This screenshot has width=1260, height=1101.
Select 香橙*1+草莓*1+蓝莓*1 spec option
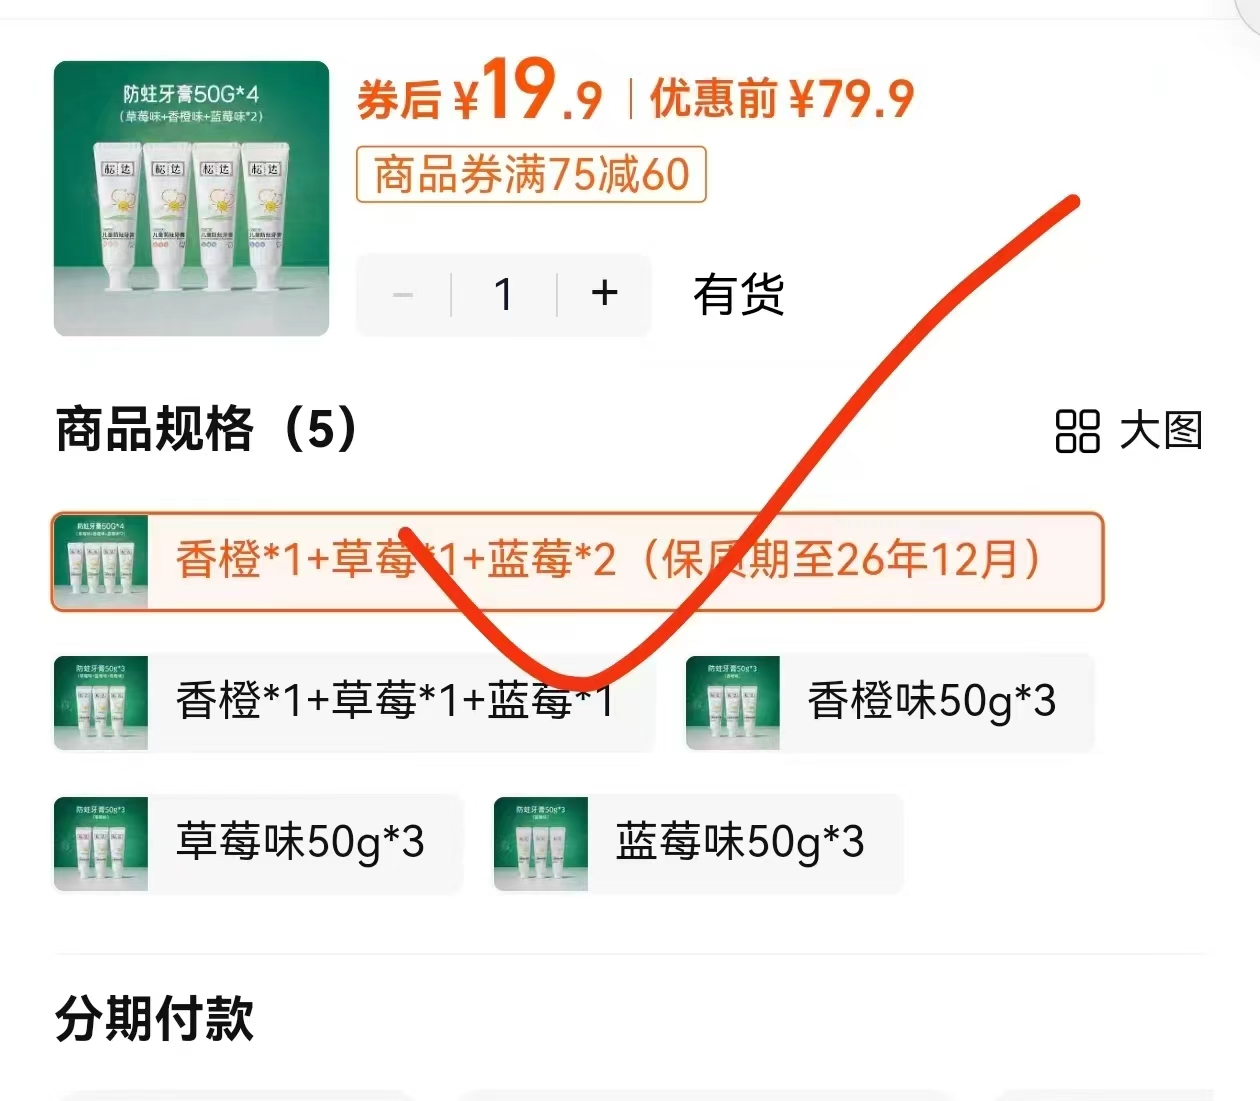click(x=353, y=701)
